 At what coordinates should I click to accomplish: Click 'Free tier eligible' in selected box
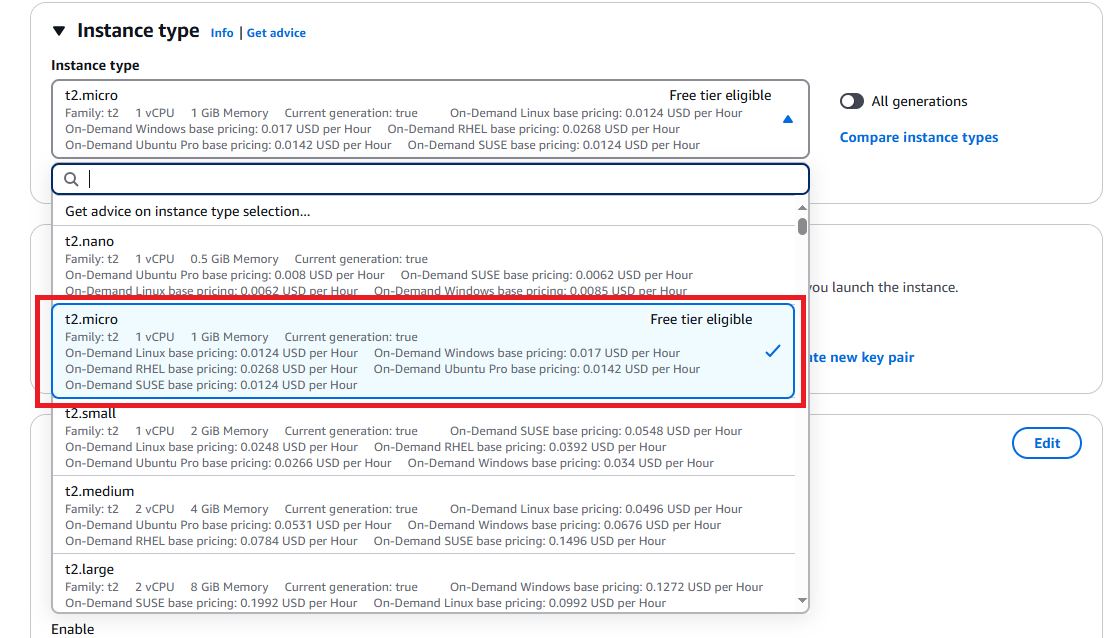pos(720,95)
